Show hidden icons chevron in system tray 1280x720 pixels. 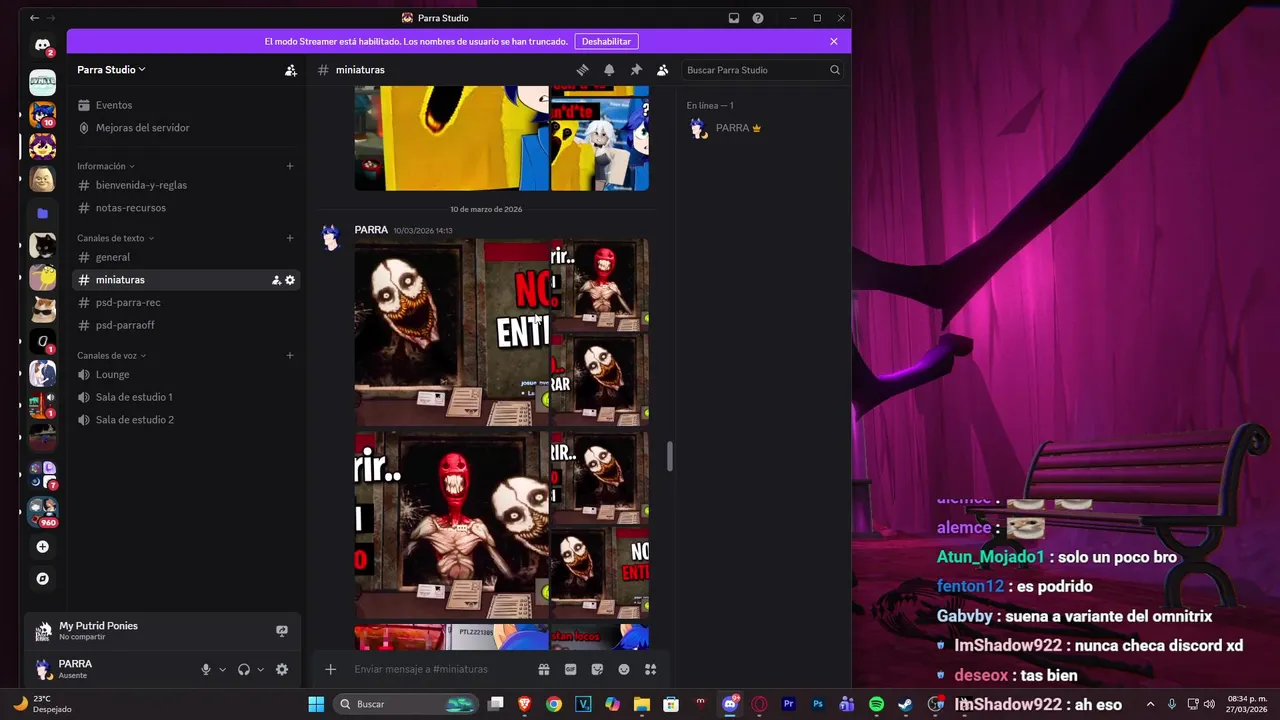pyautogui.click(x=1150, y=704)
